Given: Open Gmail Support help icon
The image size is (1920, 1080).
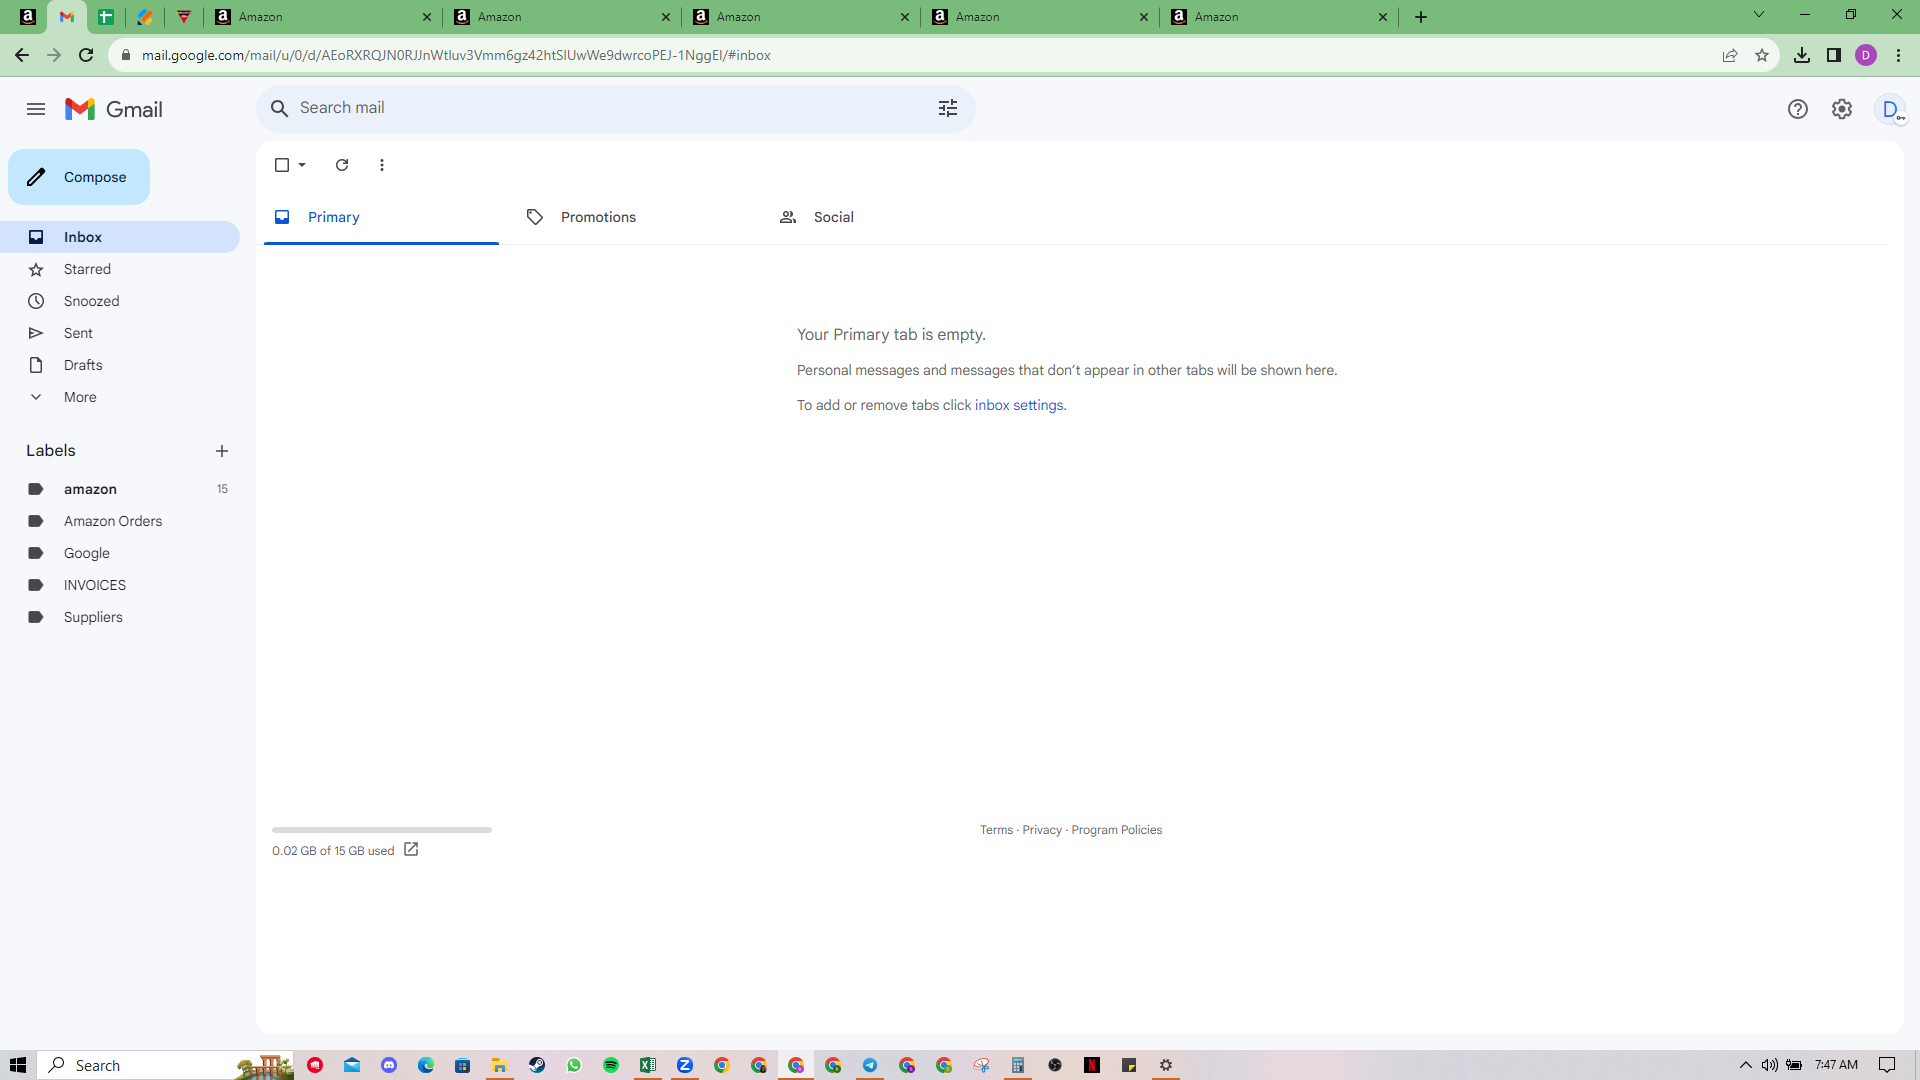Looking at the screenshot, I should pos(1798,109).
